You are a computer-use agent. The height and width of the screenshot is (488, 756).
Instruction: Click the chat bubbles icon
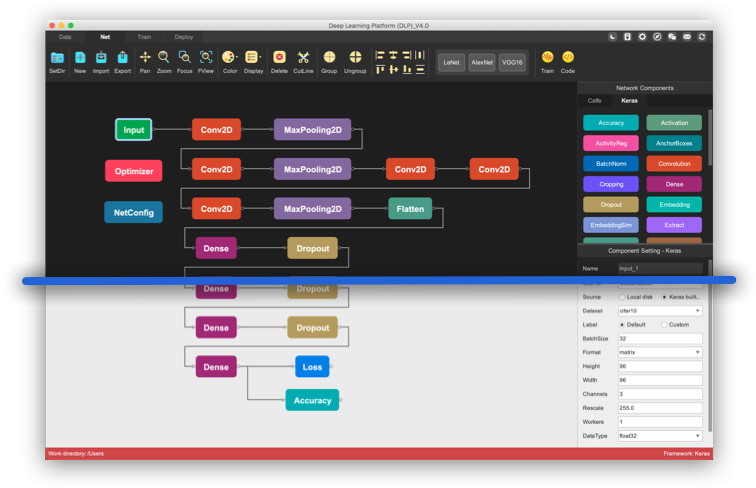click(672, 37)
